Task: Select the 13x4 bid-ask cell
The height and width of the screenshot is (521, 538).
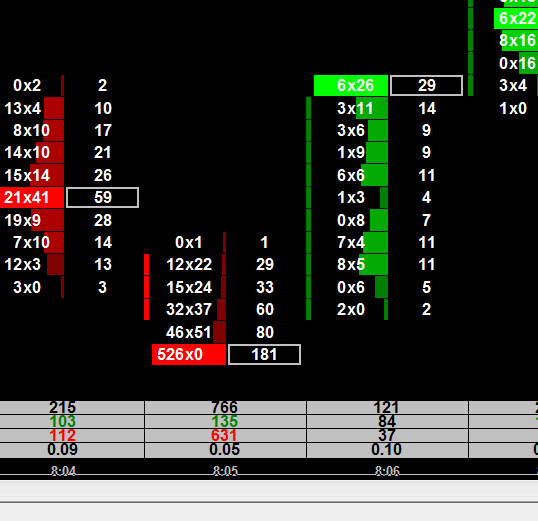Action: (x=23, y=108)
